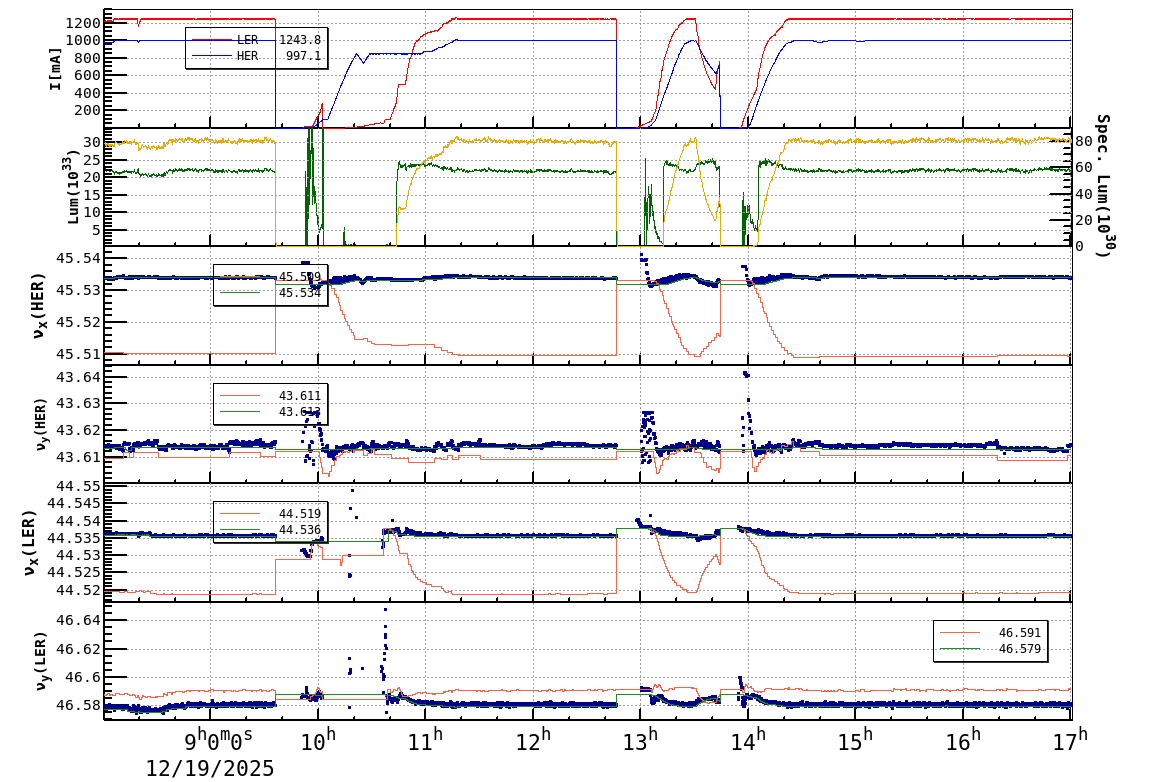Select the 80 tick on specific luminosity axis
The width and height of the screenshot is (1154, 782).
[x=1083, y=141]
